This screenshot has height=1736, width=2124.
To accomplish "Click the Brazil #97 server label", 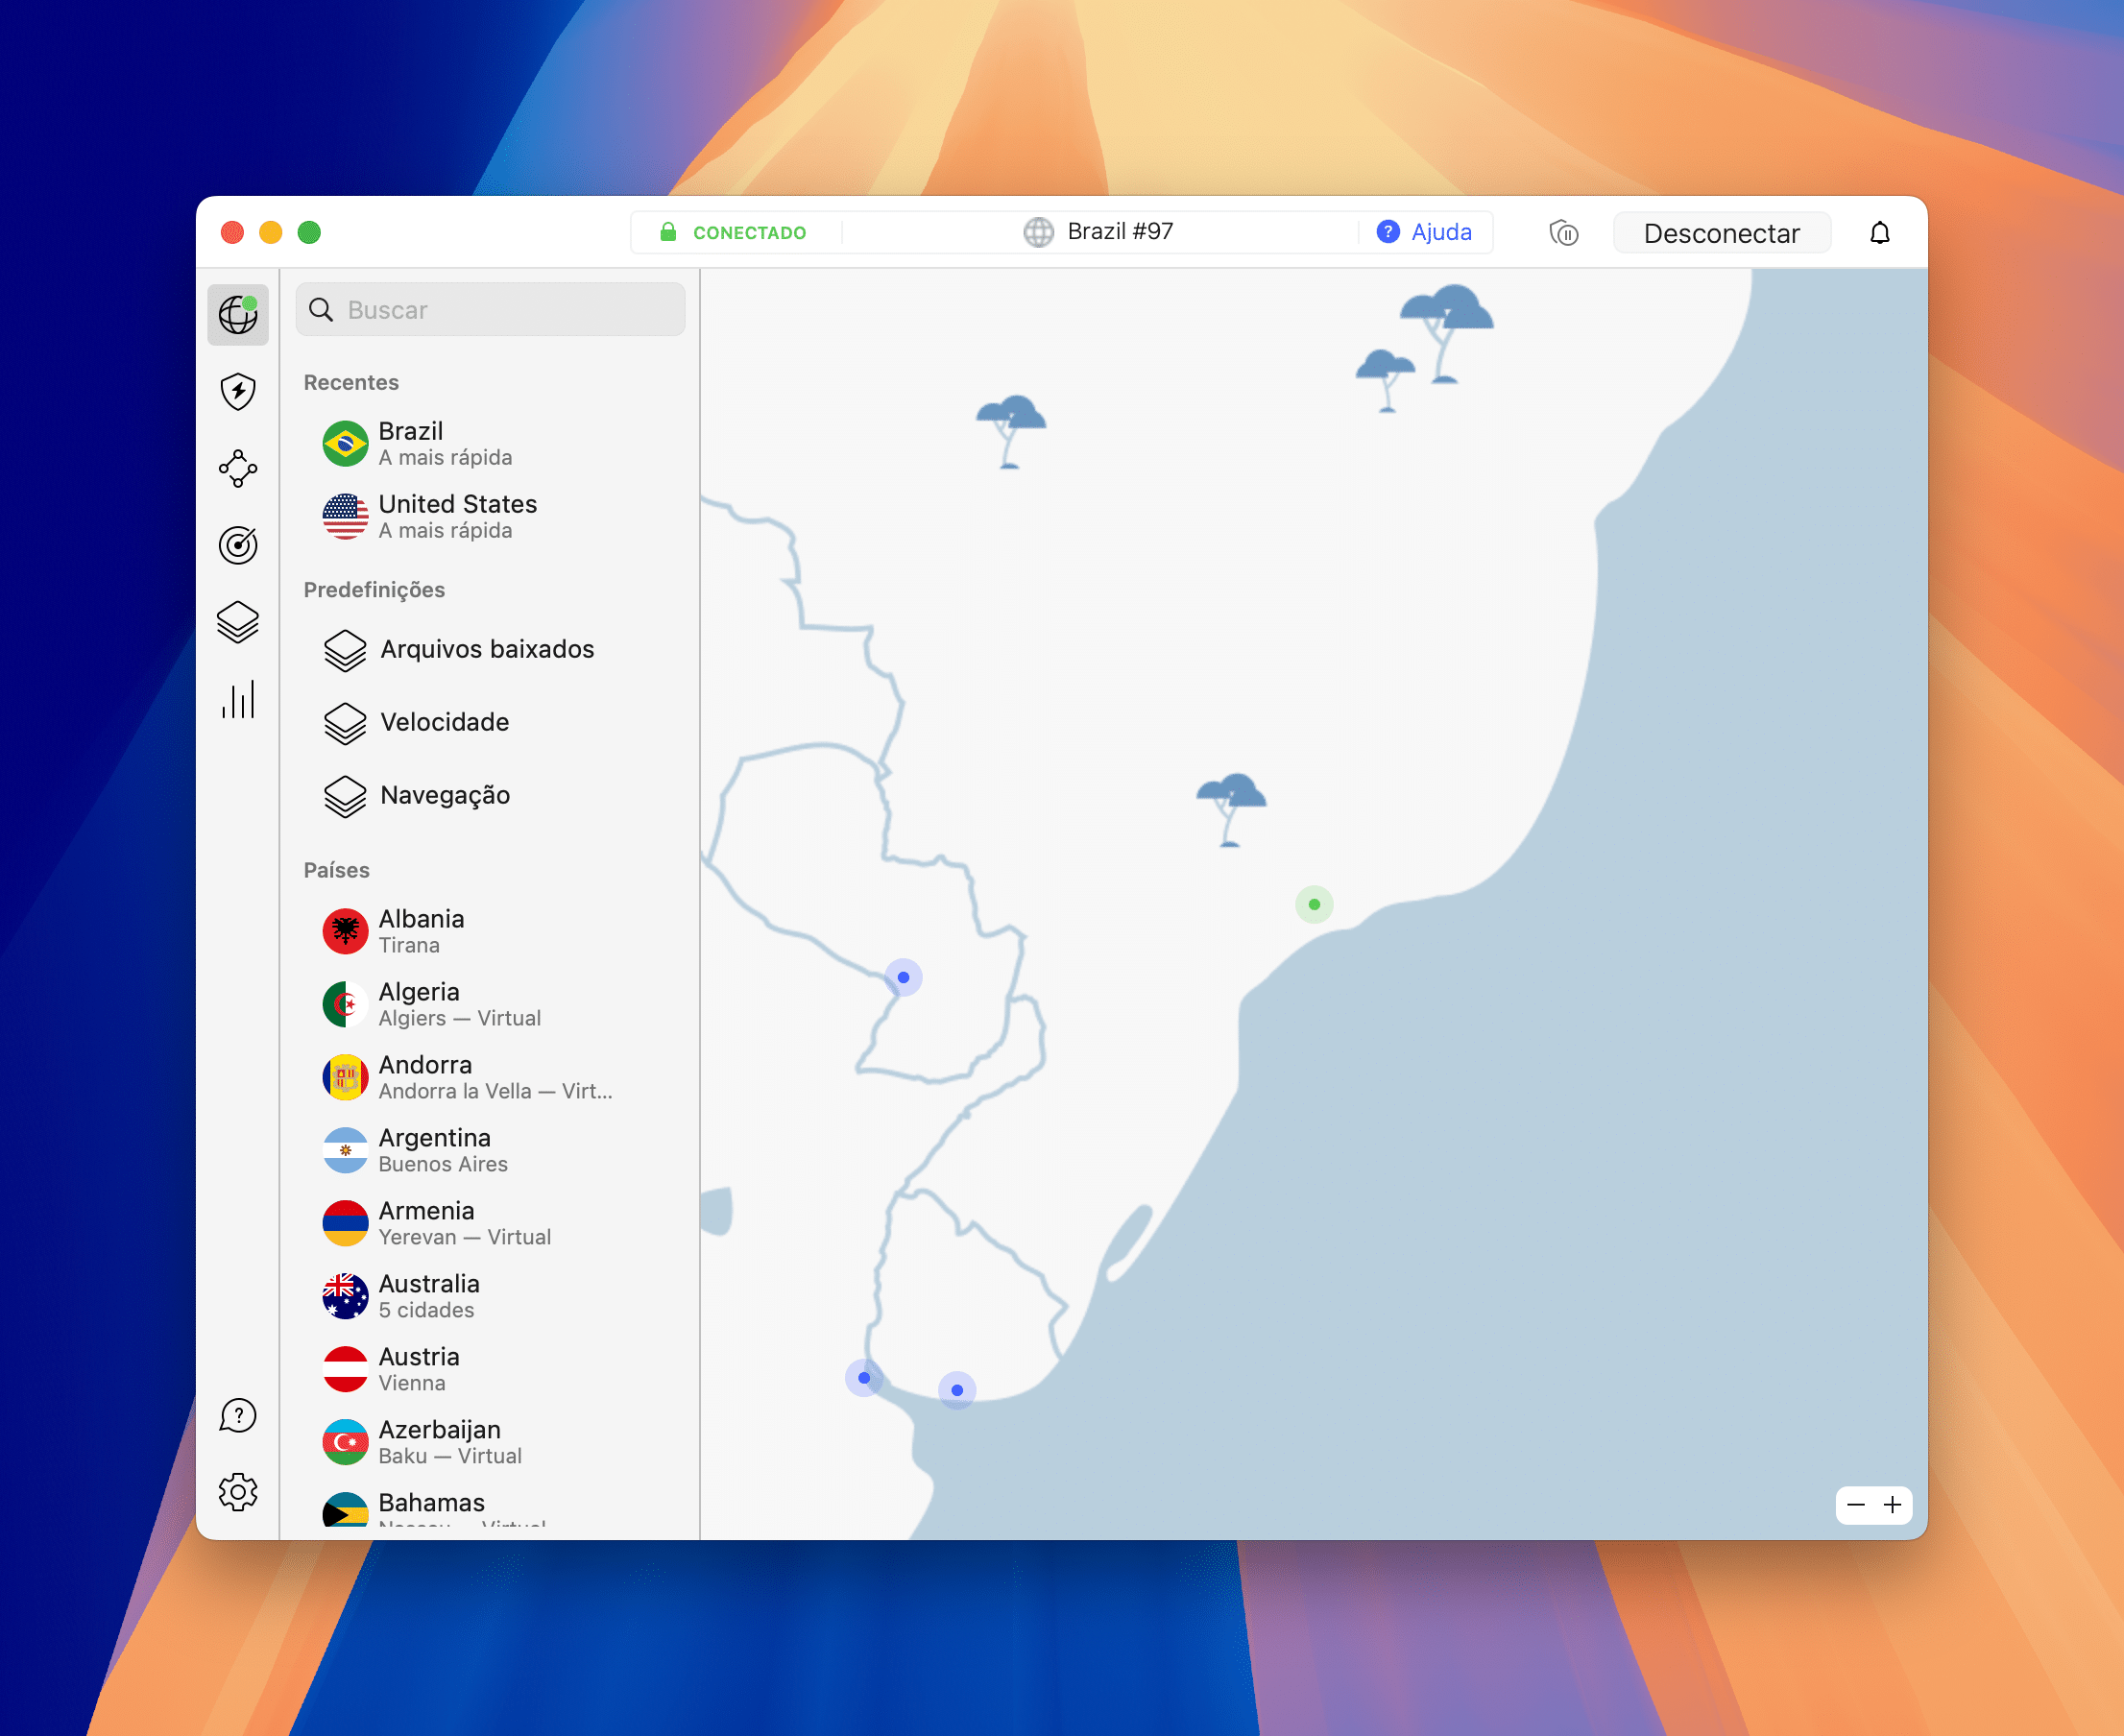I will tap(1120, 232).
